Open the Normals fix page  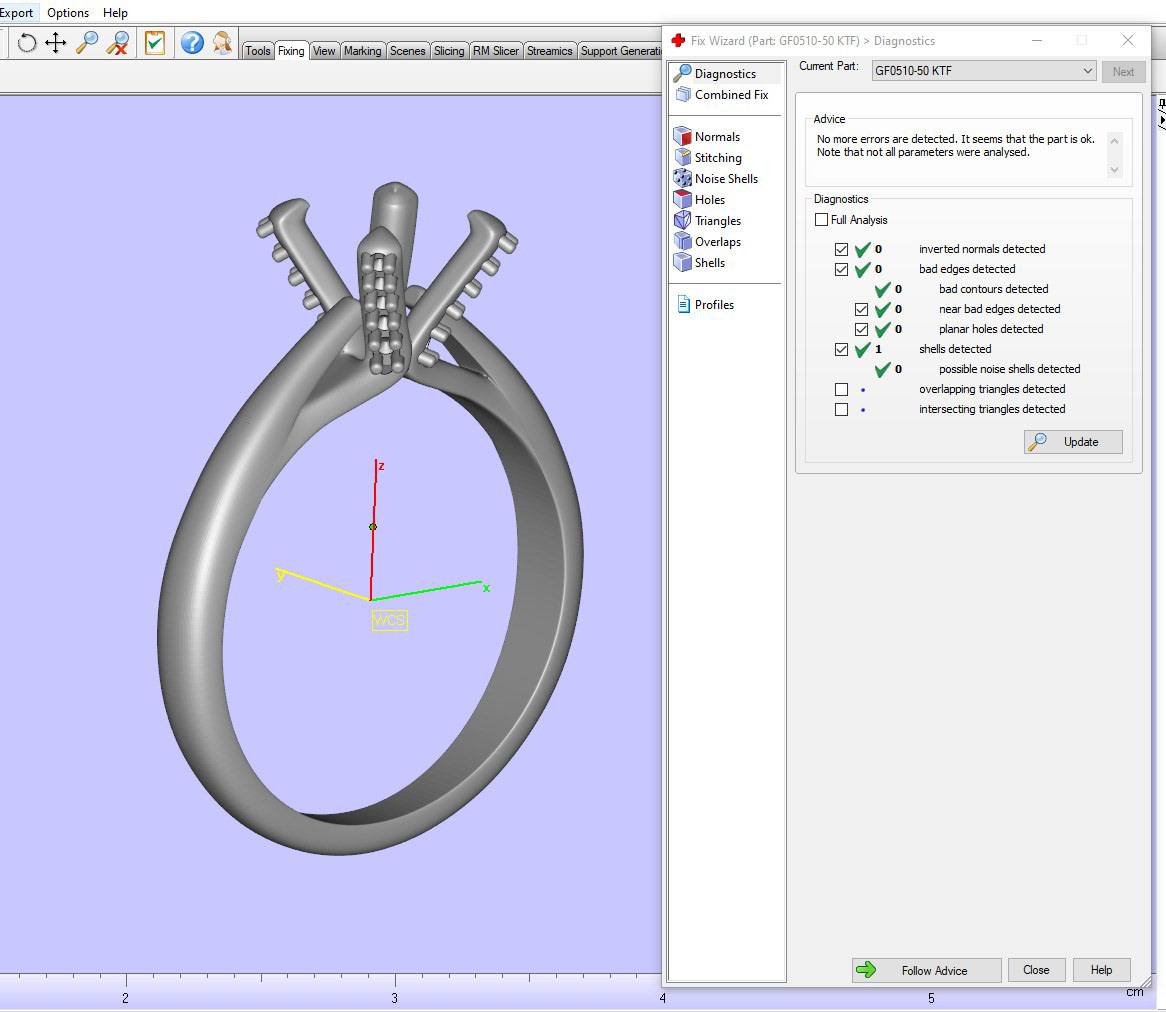click(717, 137)
